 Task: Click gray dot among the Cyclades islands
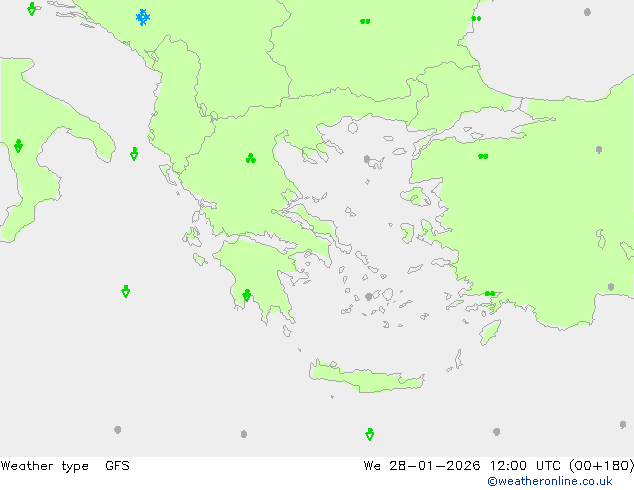pos(368,297)
